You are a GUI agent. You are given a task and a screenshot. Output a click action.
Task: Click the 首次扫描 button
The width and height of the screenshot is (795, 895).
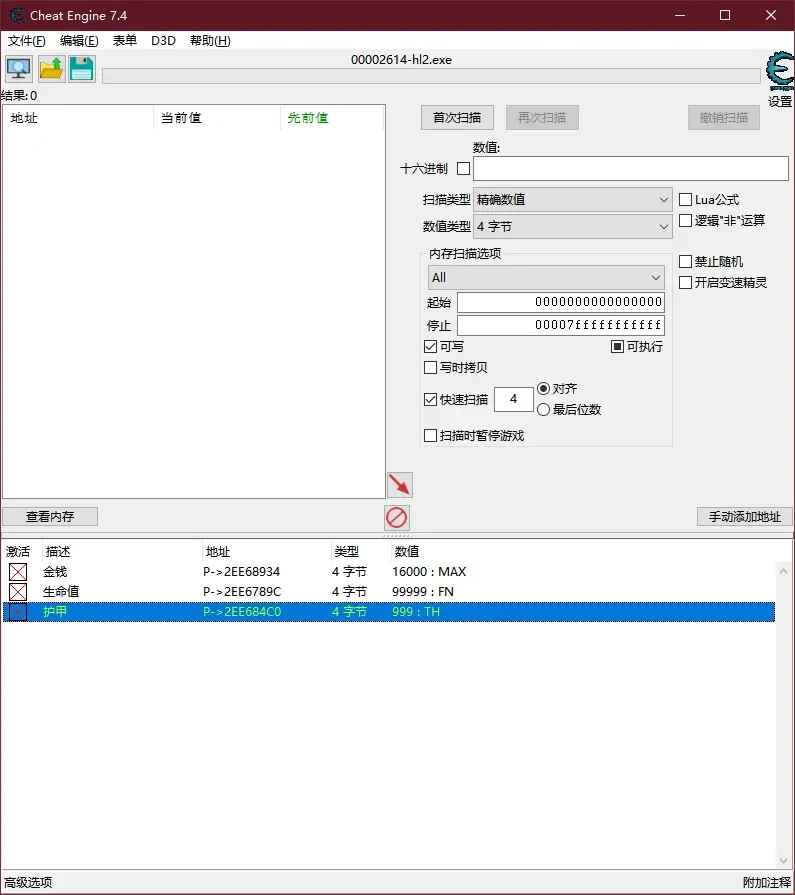tap(457, 118)
